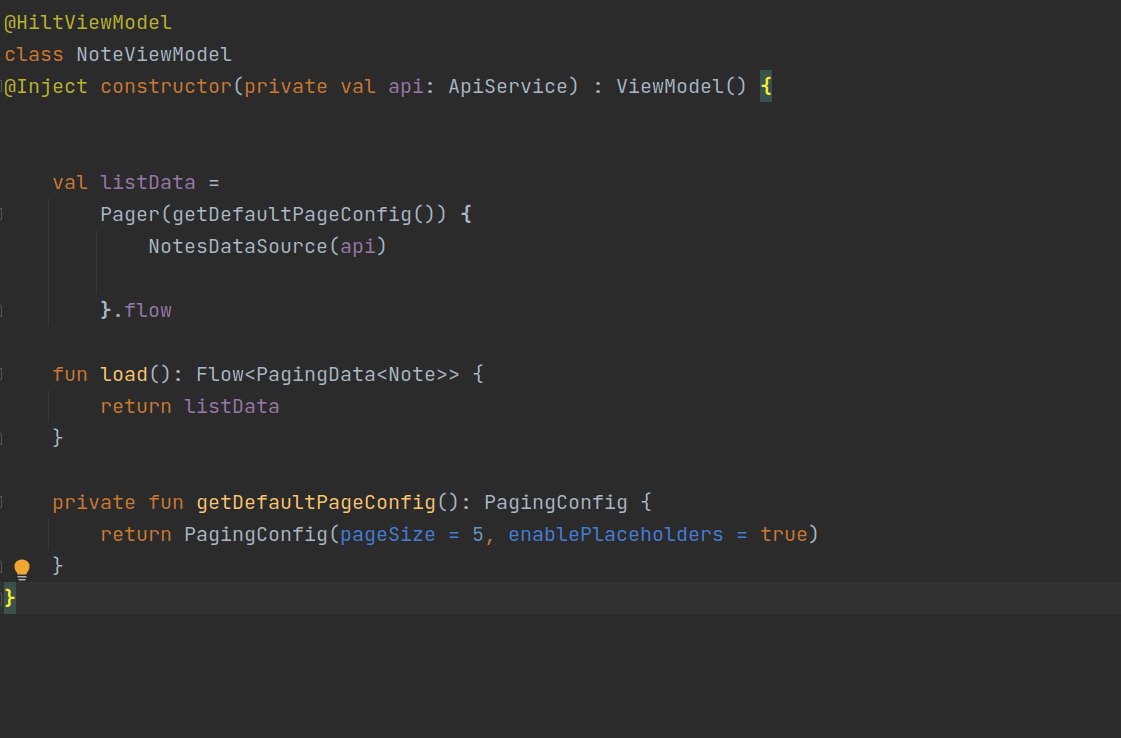The height and width of the screenshot is (738, 1121).
Task: Collapse the private getDefaultPageConfig fold marker
Action: 2,502
